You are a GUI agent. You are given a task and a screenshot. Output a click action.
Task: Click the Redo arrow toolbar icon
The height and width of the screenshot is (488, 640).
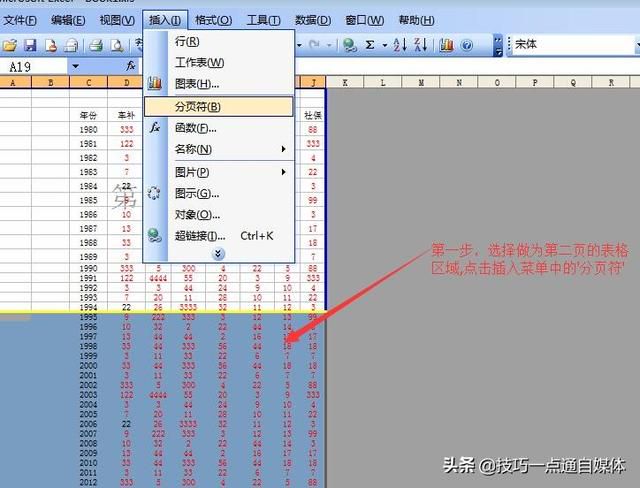(314, 44)
